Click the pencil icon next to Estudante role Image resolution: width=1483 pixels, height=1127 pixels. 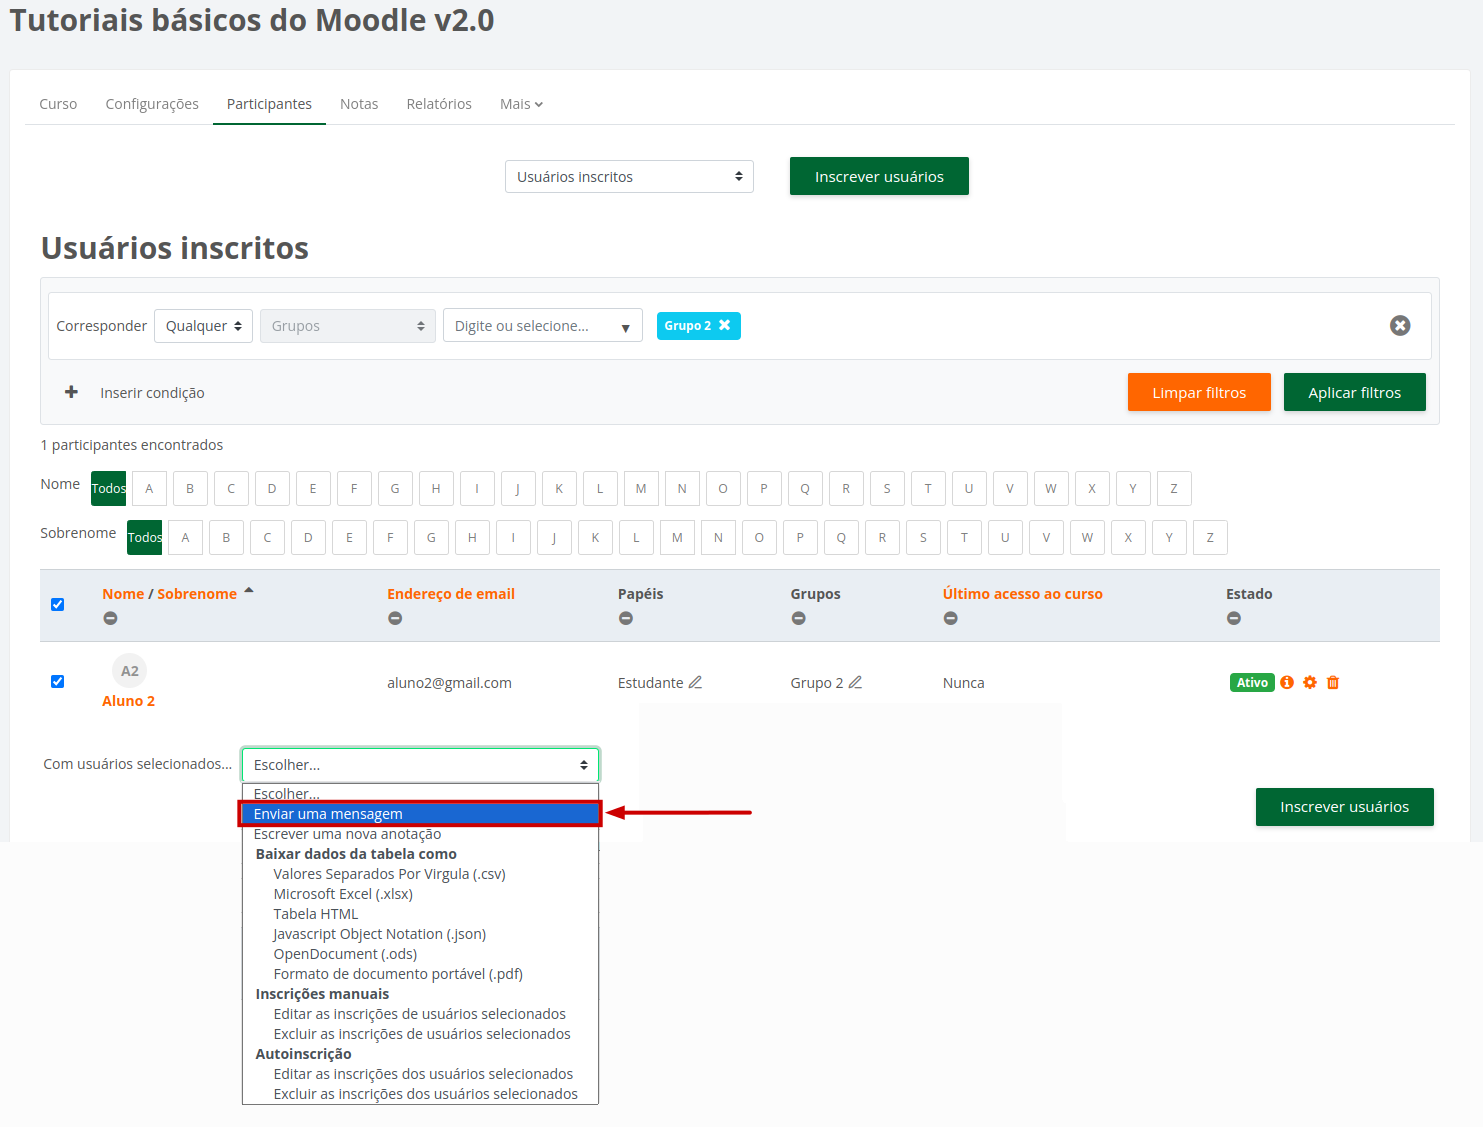click(695, 683)
